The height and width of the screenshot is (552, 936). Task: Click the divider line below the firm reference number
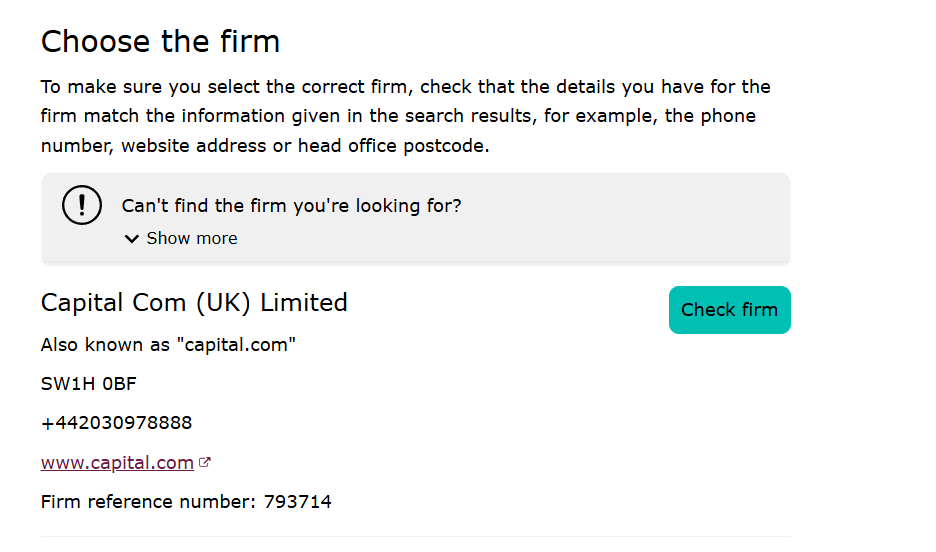pyautogui.click(x=415, y=537)
